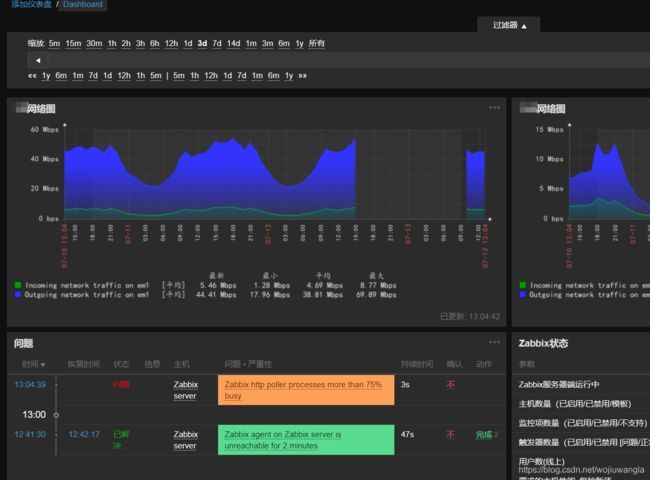This screenshot has height=480, width=650.
Task: Open the left 网络图 widget three-dot menu
Action: [x=494, y=108]
